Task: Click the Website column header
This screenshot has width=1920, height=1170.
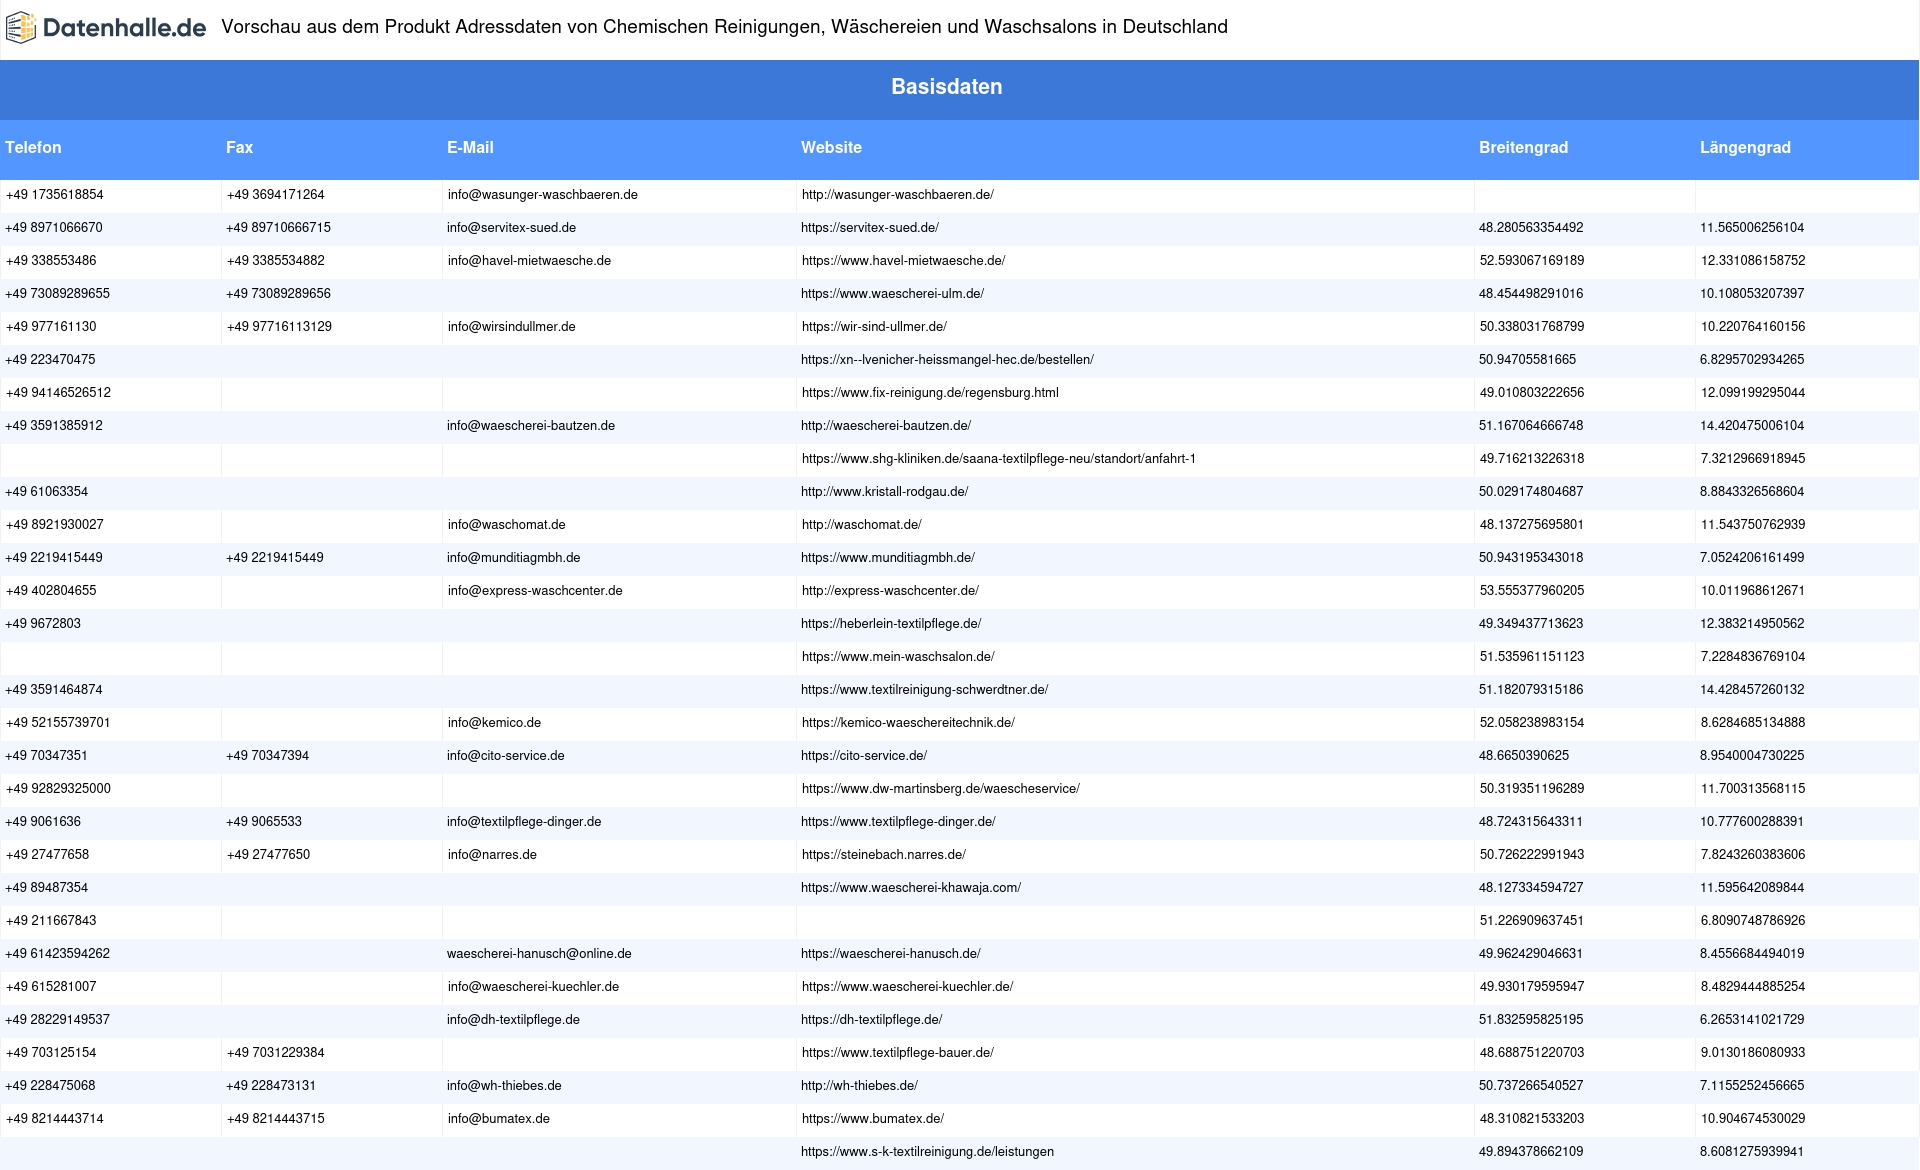Action: click(831, 148)
